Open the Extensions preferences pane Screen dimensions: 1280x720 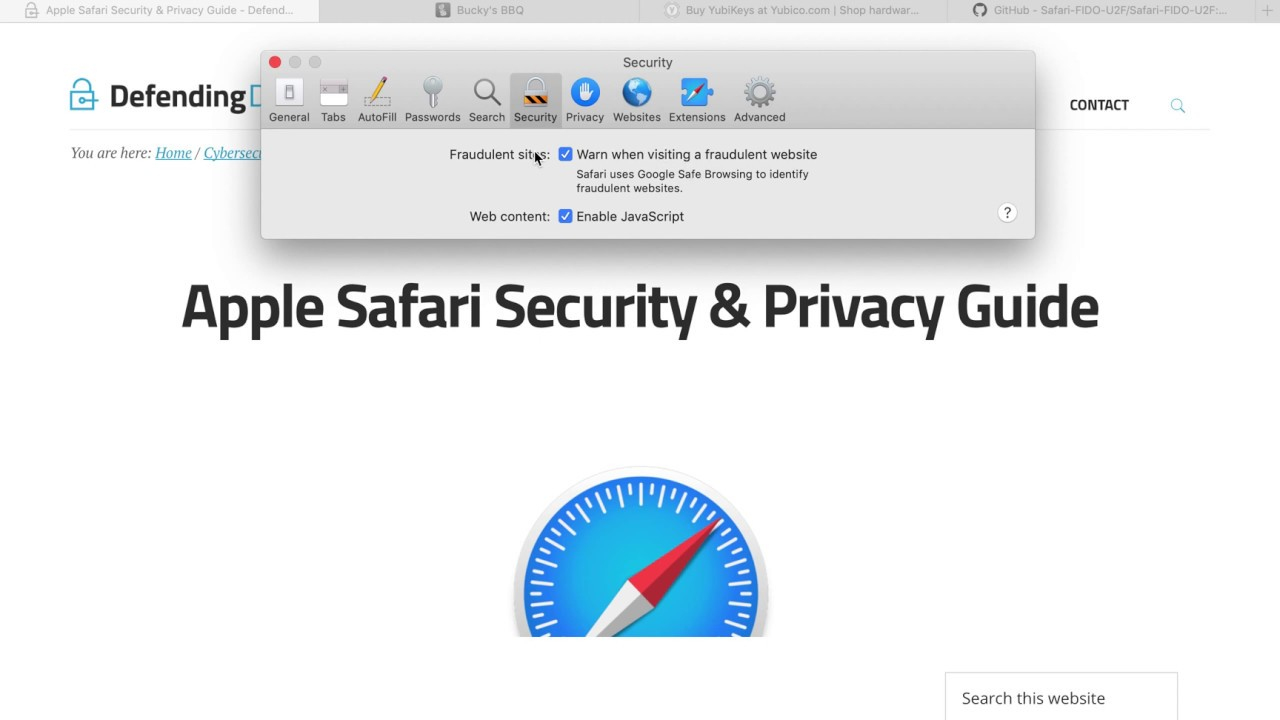(697, 101)
